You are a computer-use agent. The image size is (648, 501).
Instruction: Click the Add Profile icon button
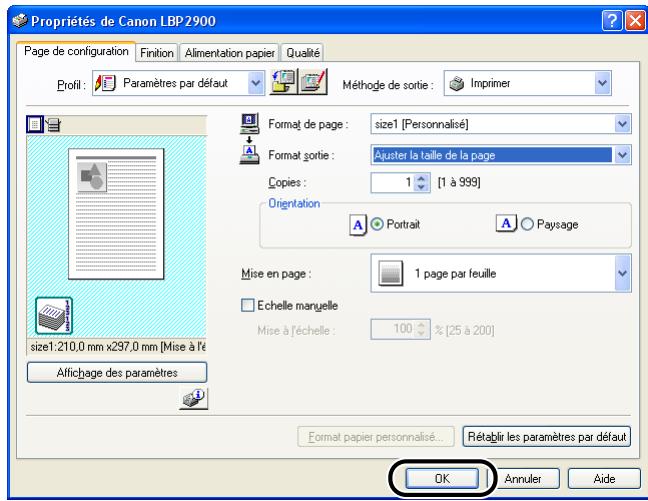283,82
